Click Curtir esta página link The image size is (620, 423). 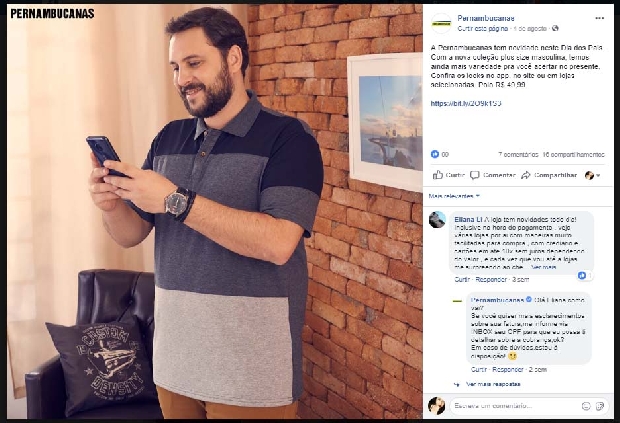pyautogui.click(x=482, y=28)
